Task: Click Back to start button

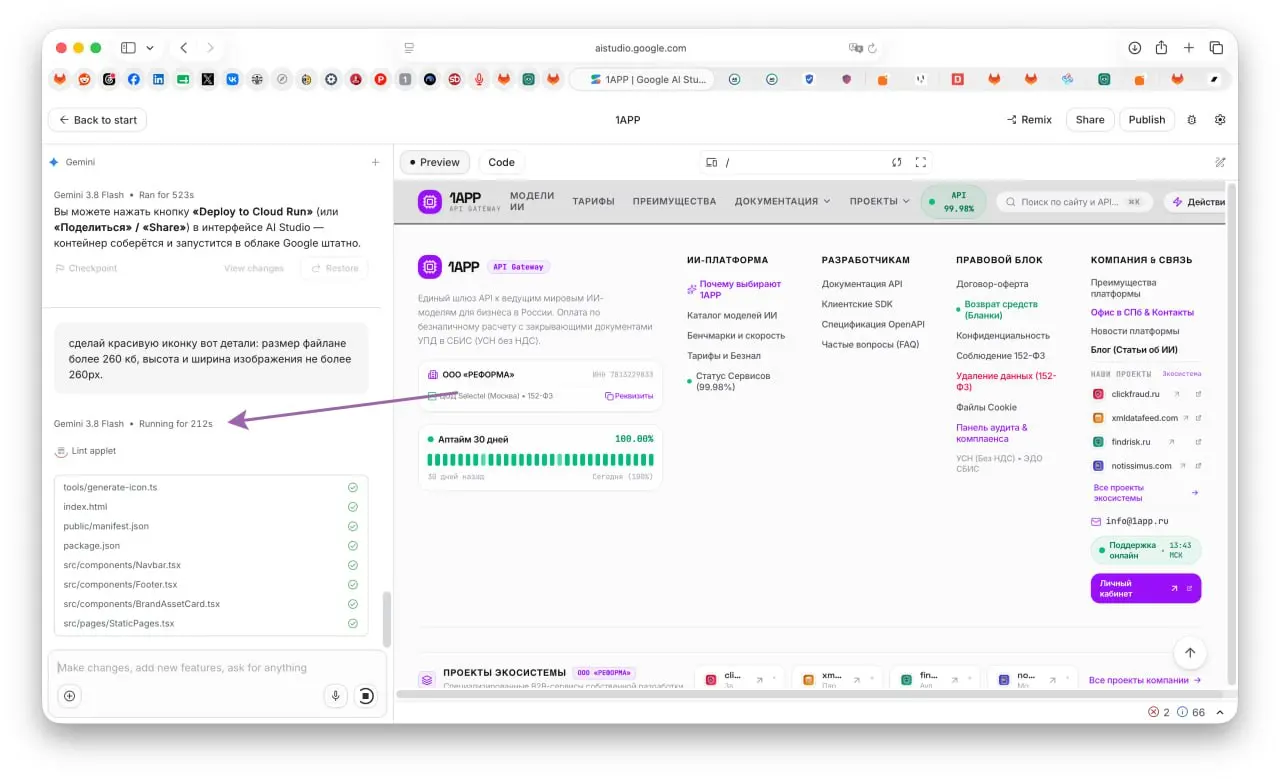Action: pos(98,120)
